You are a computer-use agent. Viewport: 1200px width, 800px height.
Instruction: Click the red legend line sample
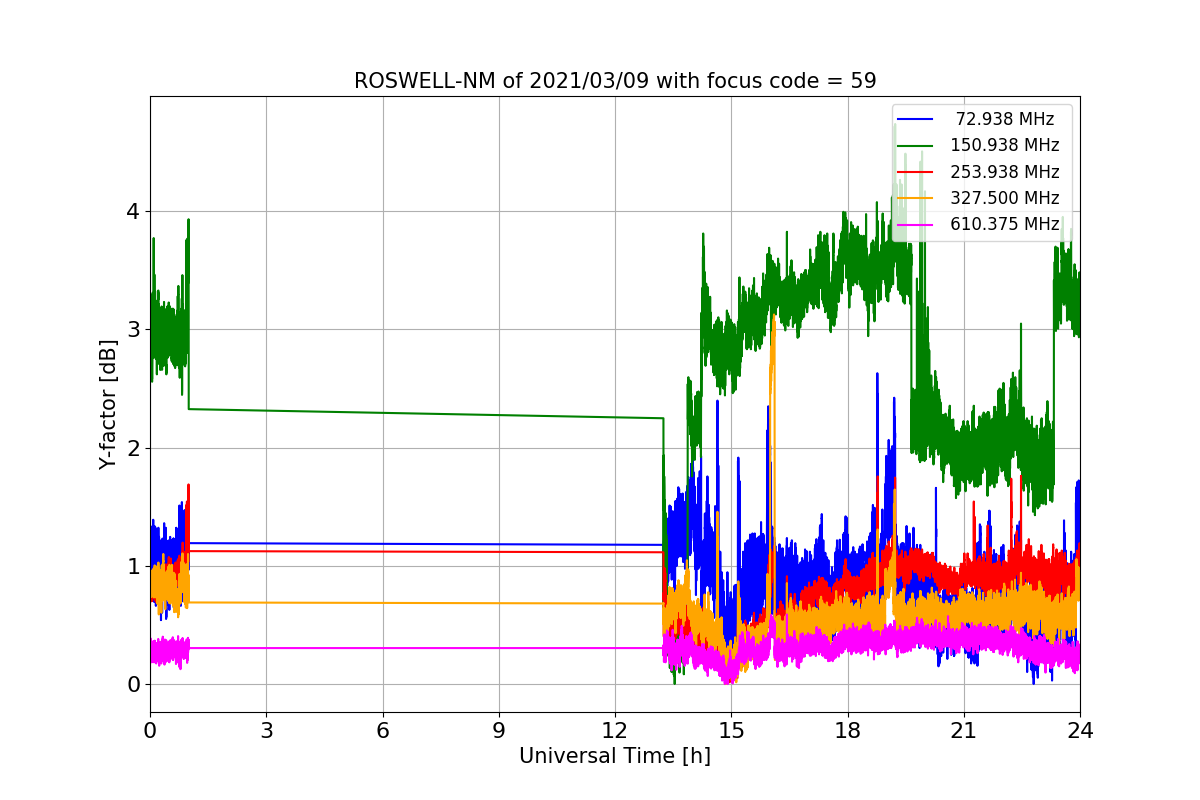[916, 172]
